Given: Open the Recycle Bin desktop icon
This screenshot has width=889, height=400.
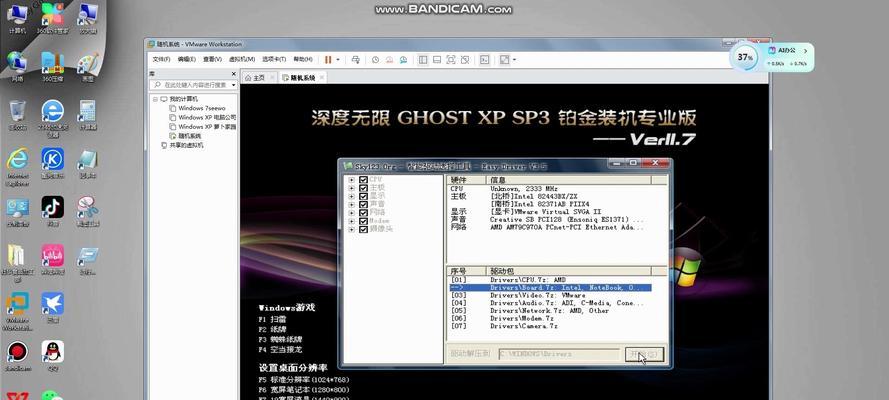Looking at the screenshot, I should (18, 116).
